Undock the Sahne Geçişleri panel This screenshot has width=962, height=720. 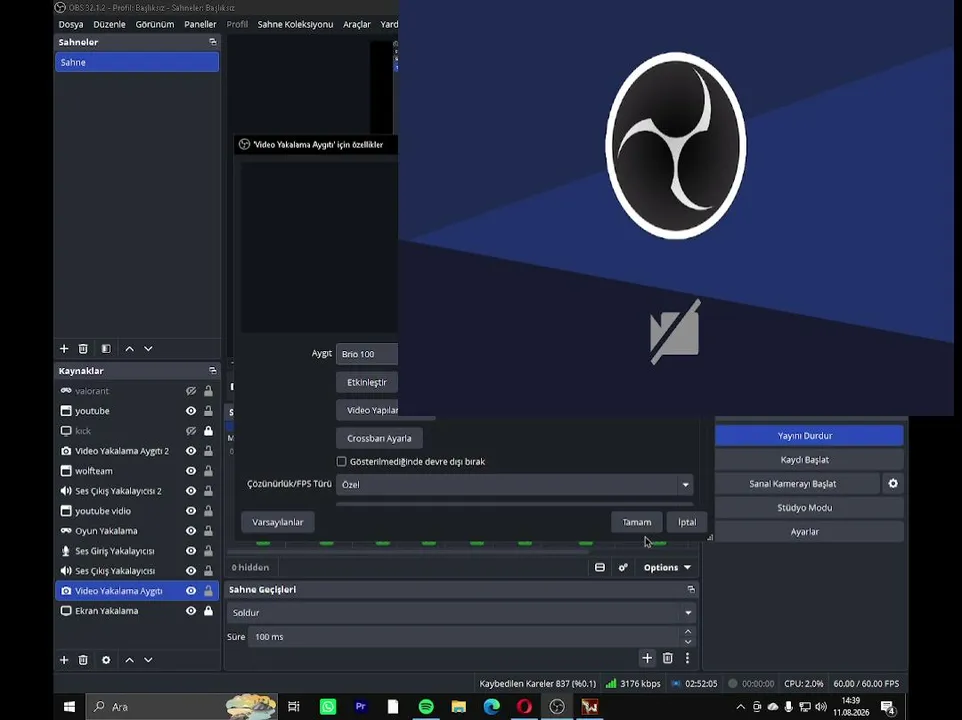tap(691, 589)
